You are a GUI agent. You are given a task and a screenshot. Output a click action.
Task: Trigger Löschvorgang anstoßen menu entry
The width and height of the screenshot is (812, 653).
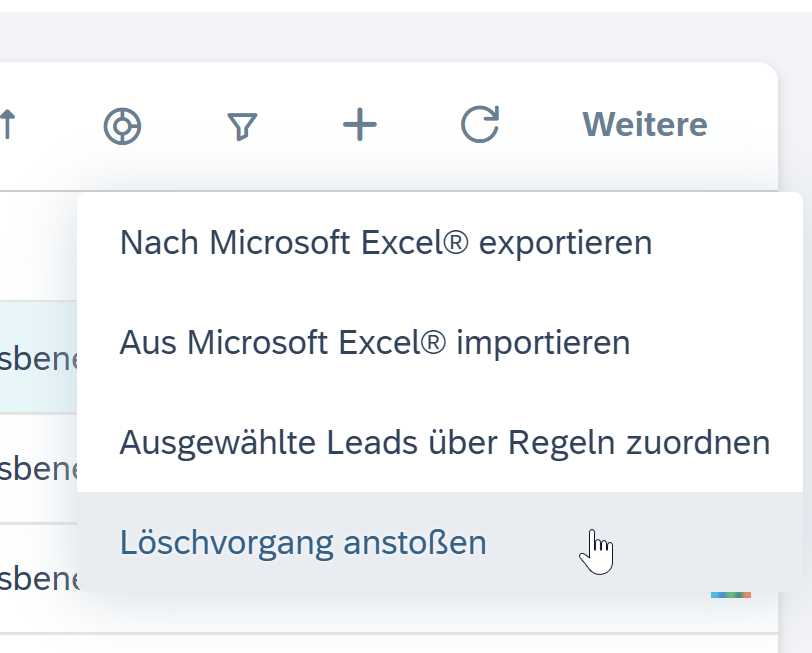point(303,542)
